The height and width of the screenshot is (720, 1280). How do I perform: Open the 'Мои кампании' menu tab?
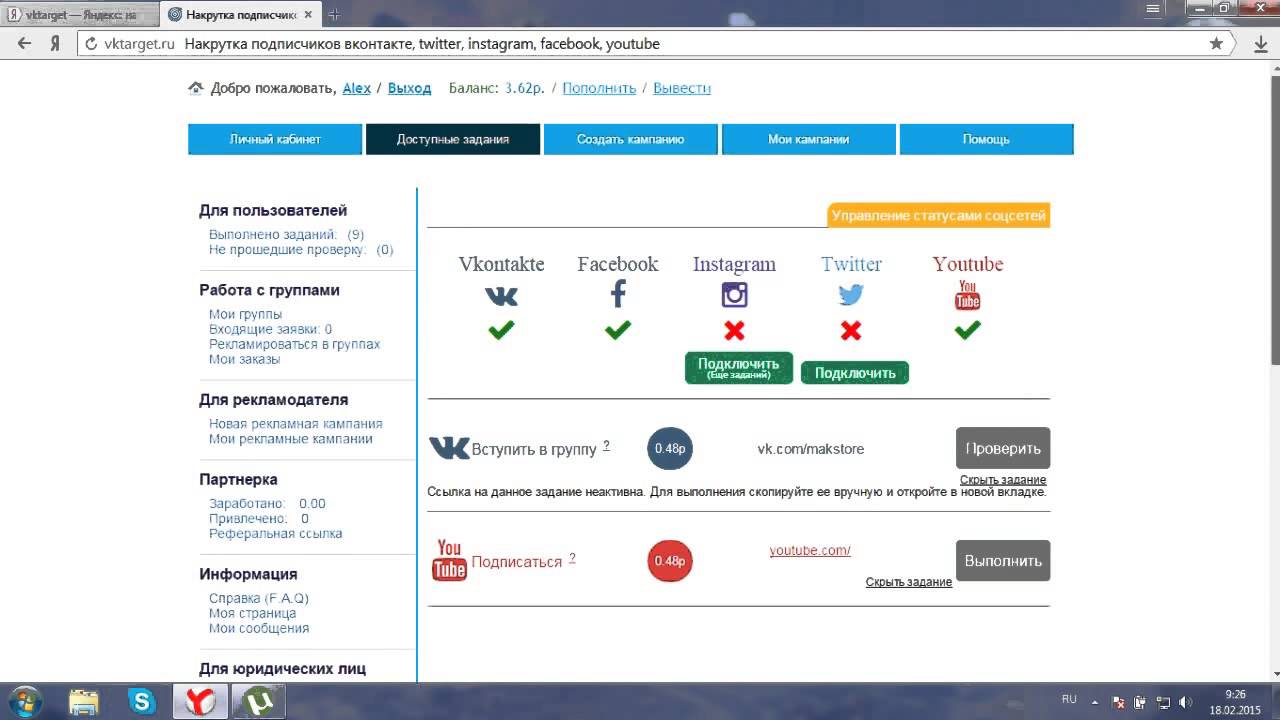click(809, 139)
